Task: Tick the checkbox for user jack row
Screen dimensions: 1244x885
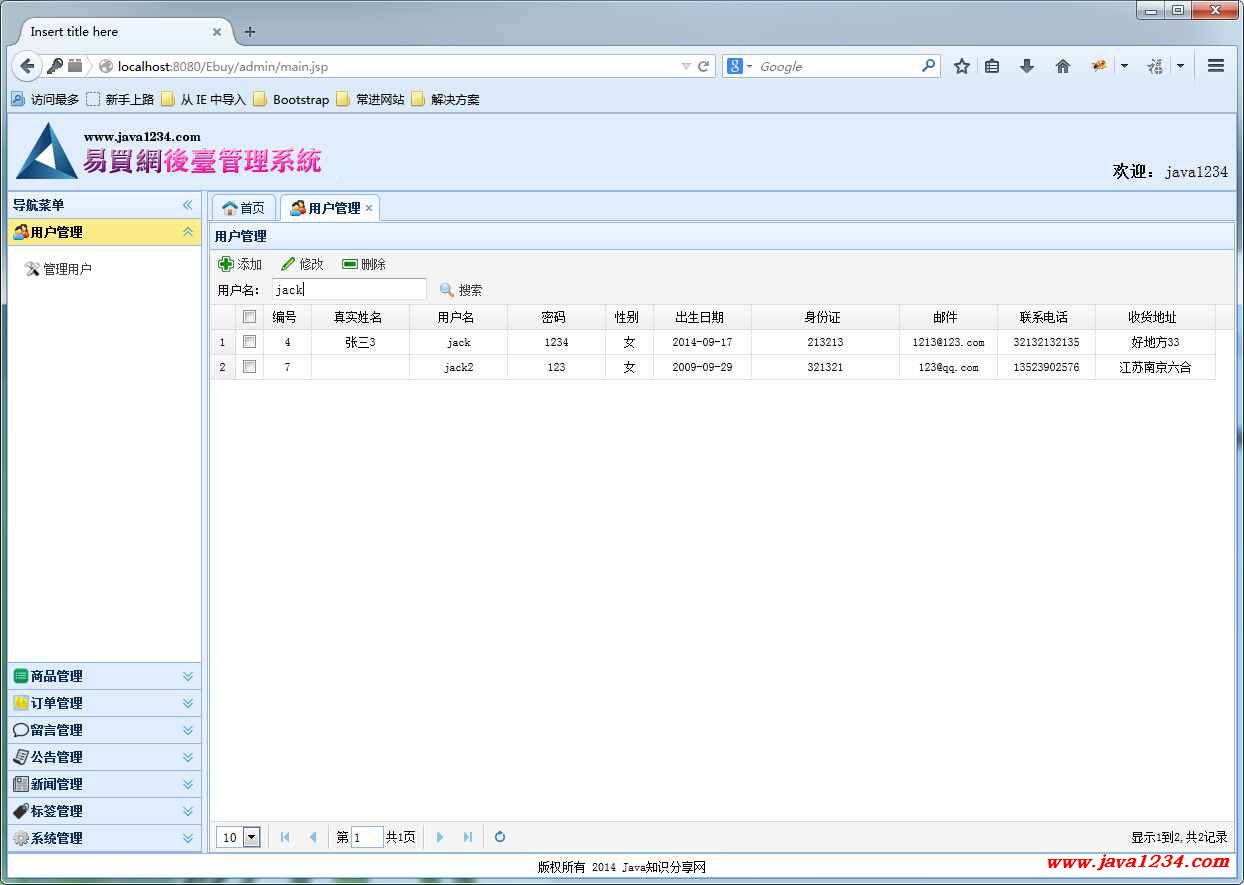Action: coord(250,342)
